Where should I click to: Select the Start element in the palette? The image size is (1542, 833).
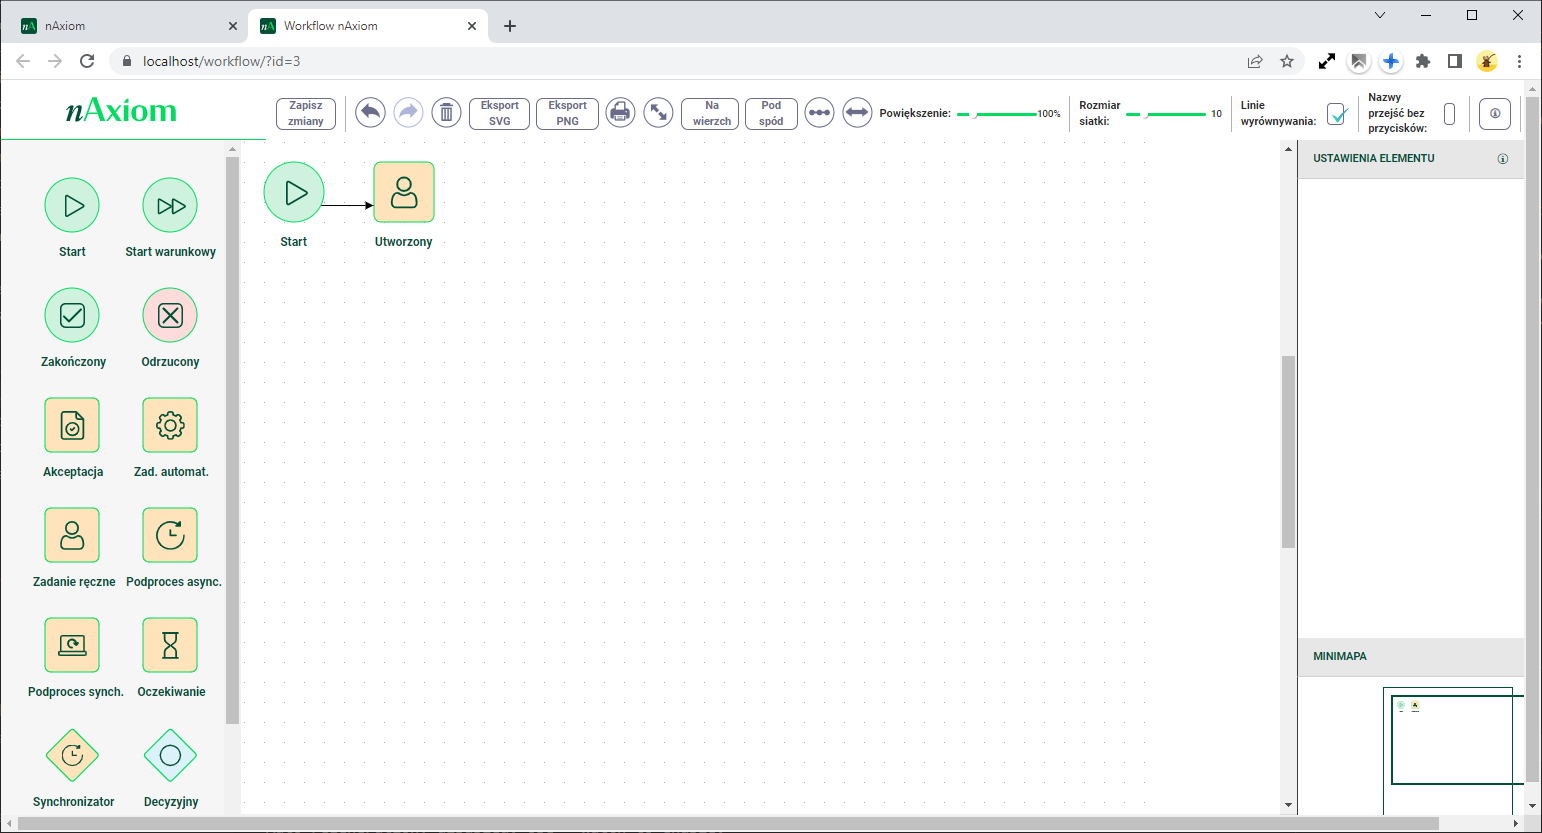point(72,205)
